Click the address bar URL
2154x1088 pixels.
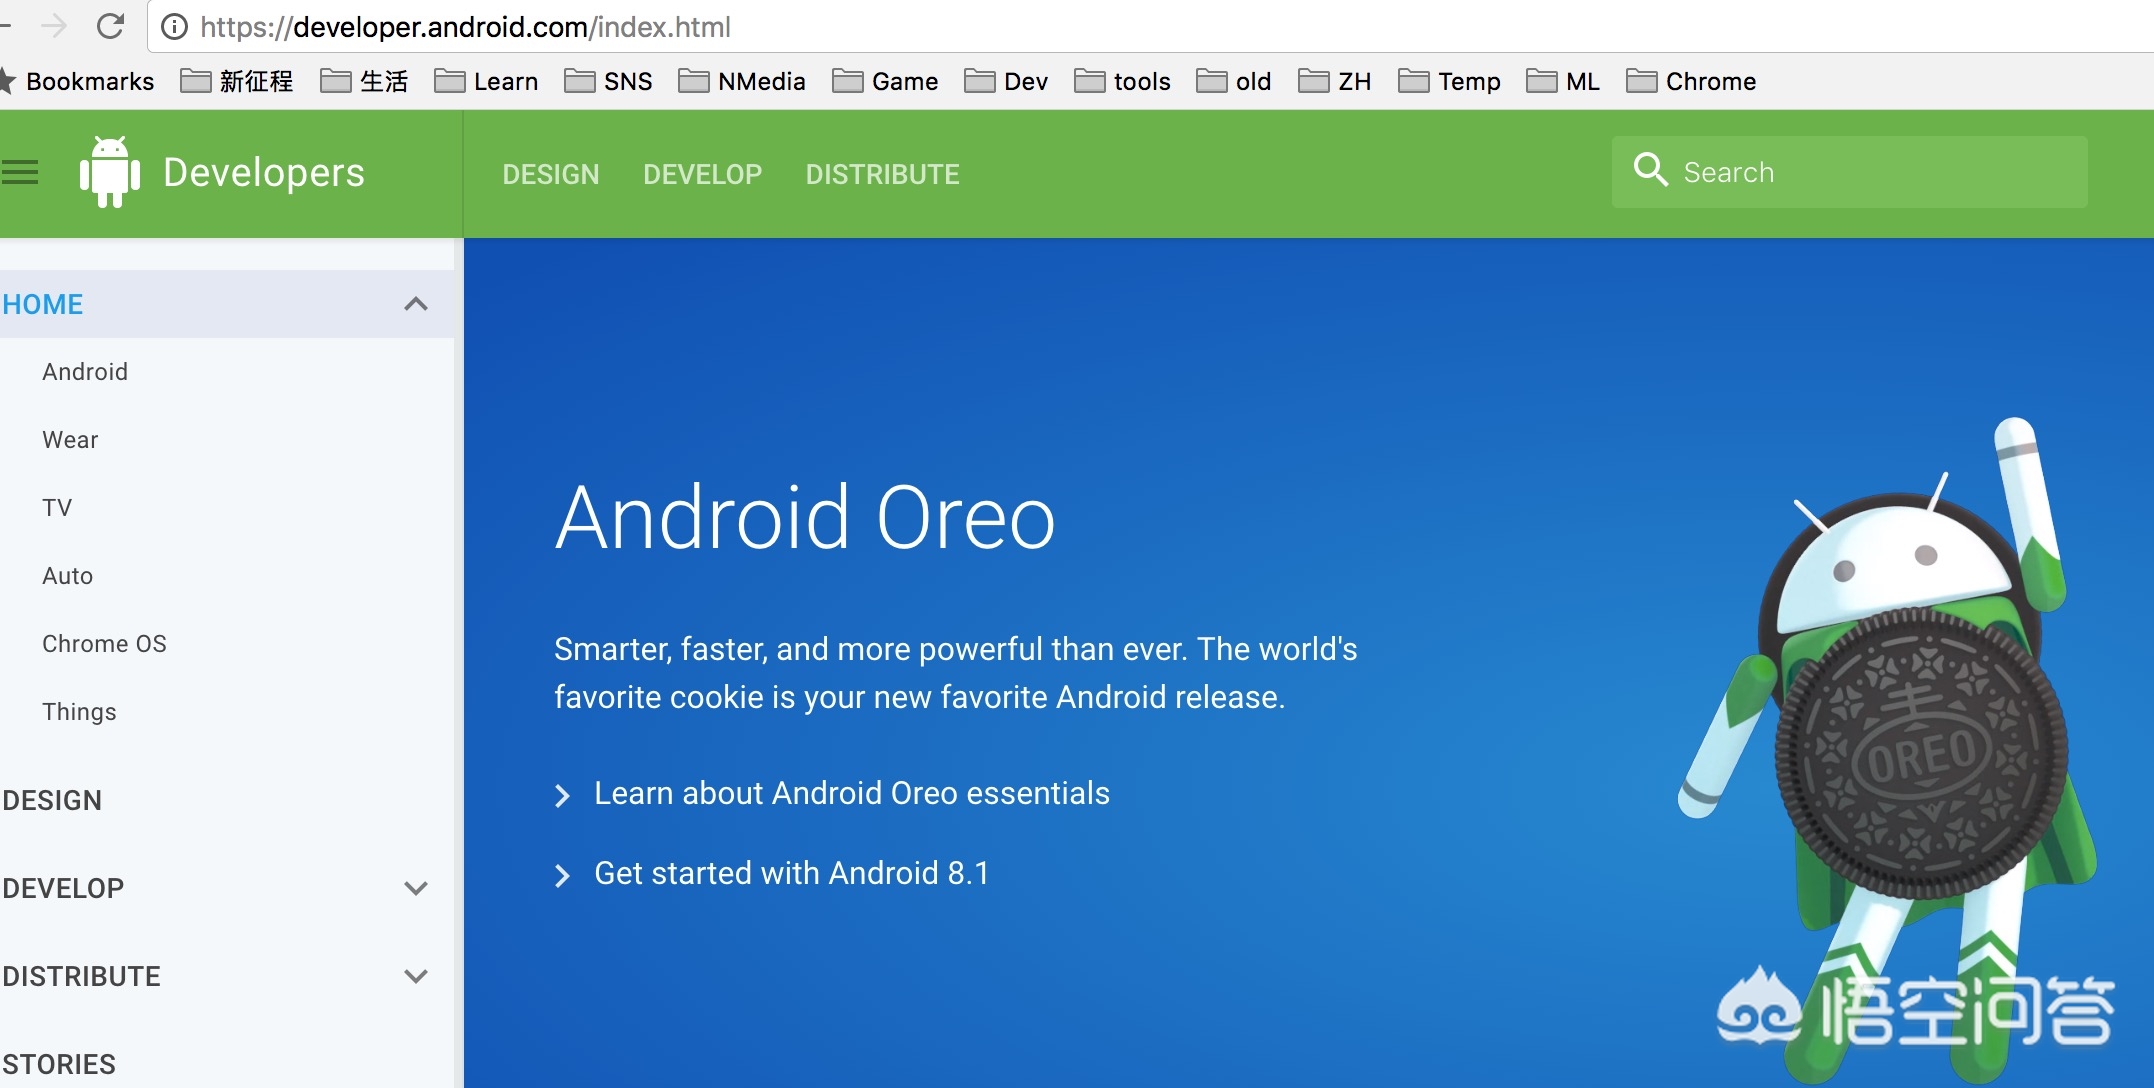465,27
